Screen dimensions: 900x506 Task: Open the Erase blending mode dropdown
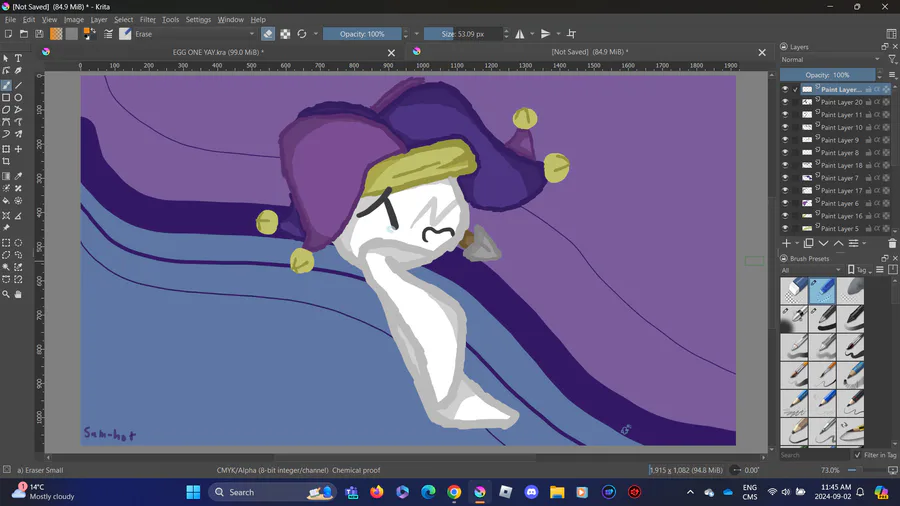(195, 34)
